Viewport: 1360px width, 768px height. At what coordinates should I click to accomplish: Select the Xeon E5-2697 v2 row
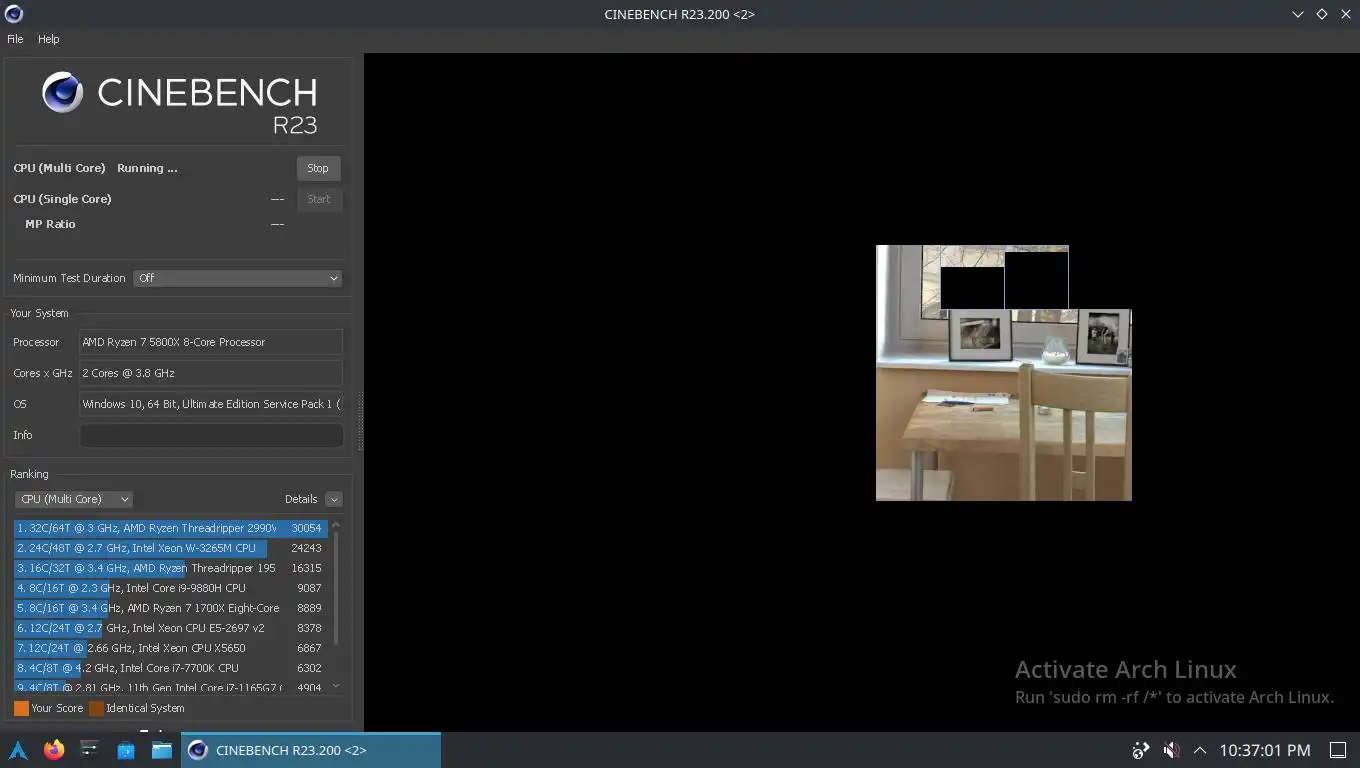pyautogui.click(x=170, y=628)
